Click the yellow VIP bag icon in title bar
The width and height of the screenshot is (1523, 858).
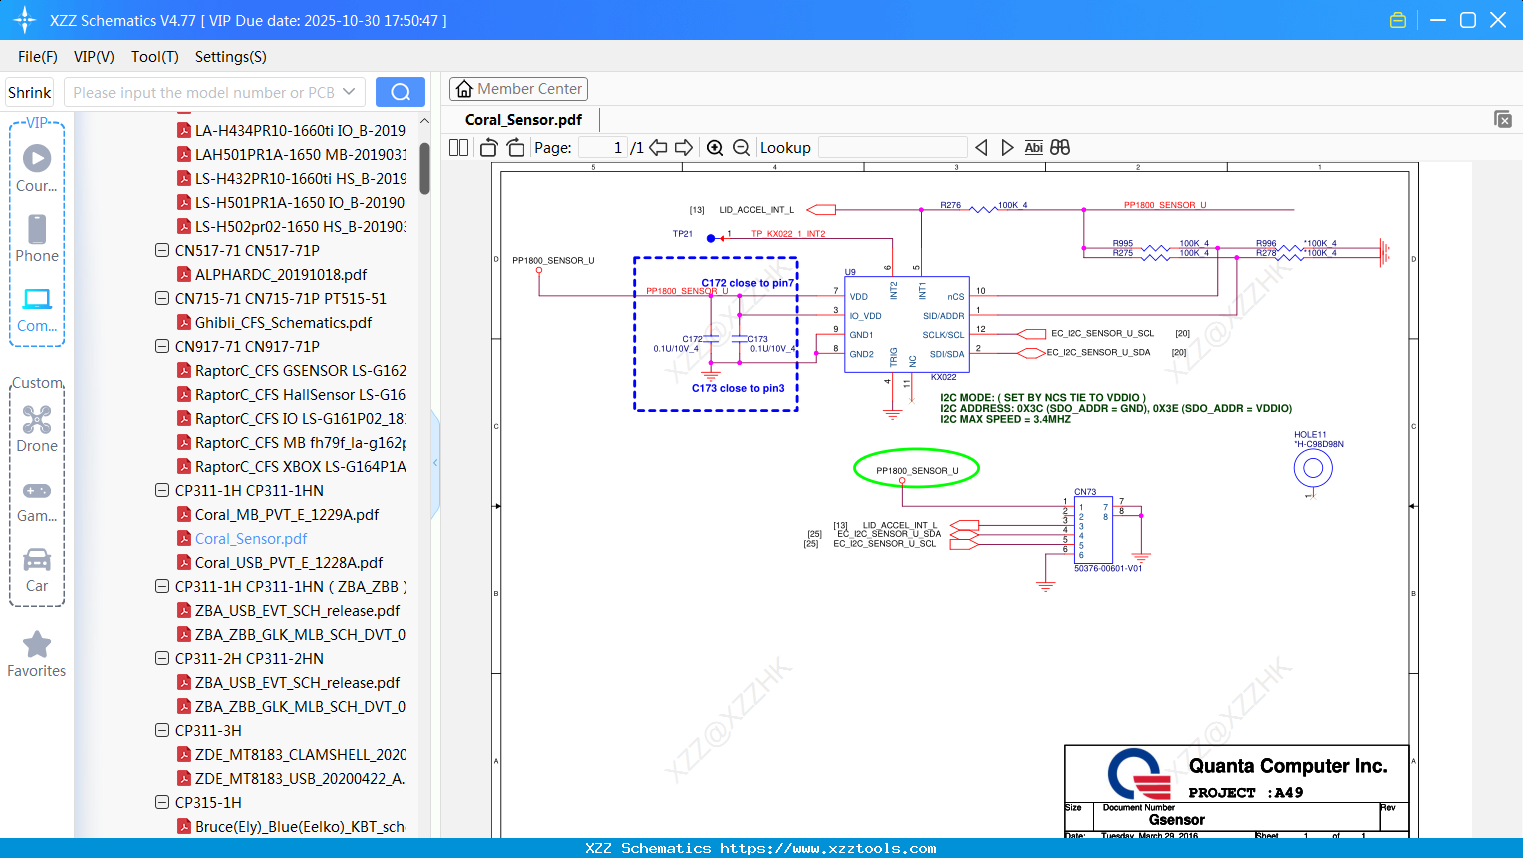tap(1398, 20)
